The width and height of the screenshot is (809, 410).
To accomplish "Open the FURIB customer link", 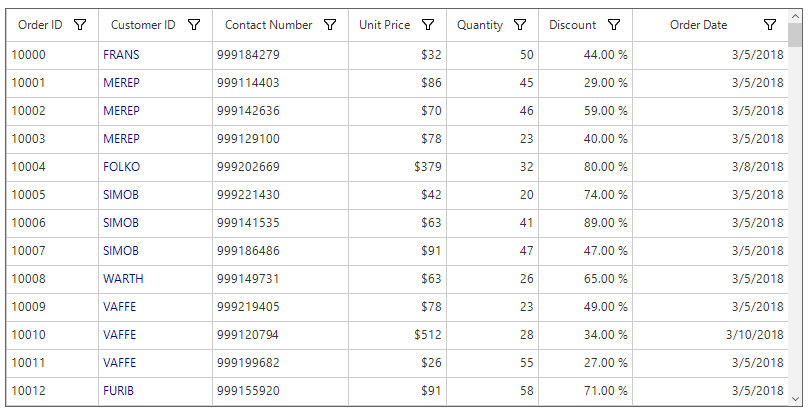I will pos(118,390).
